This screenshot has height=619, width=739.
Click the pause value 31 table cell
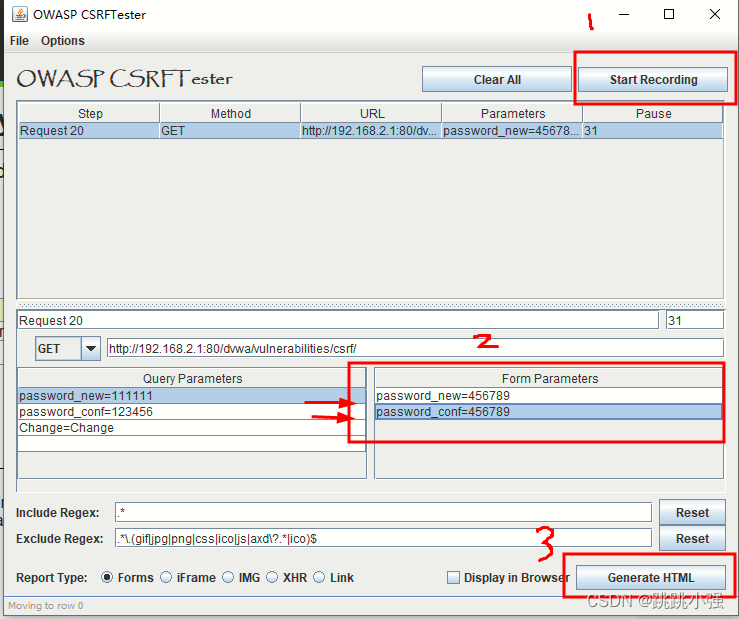click(x=653, y=131)
